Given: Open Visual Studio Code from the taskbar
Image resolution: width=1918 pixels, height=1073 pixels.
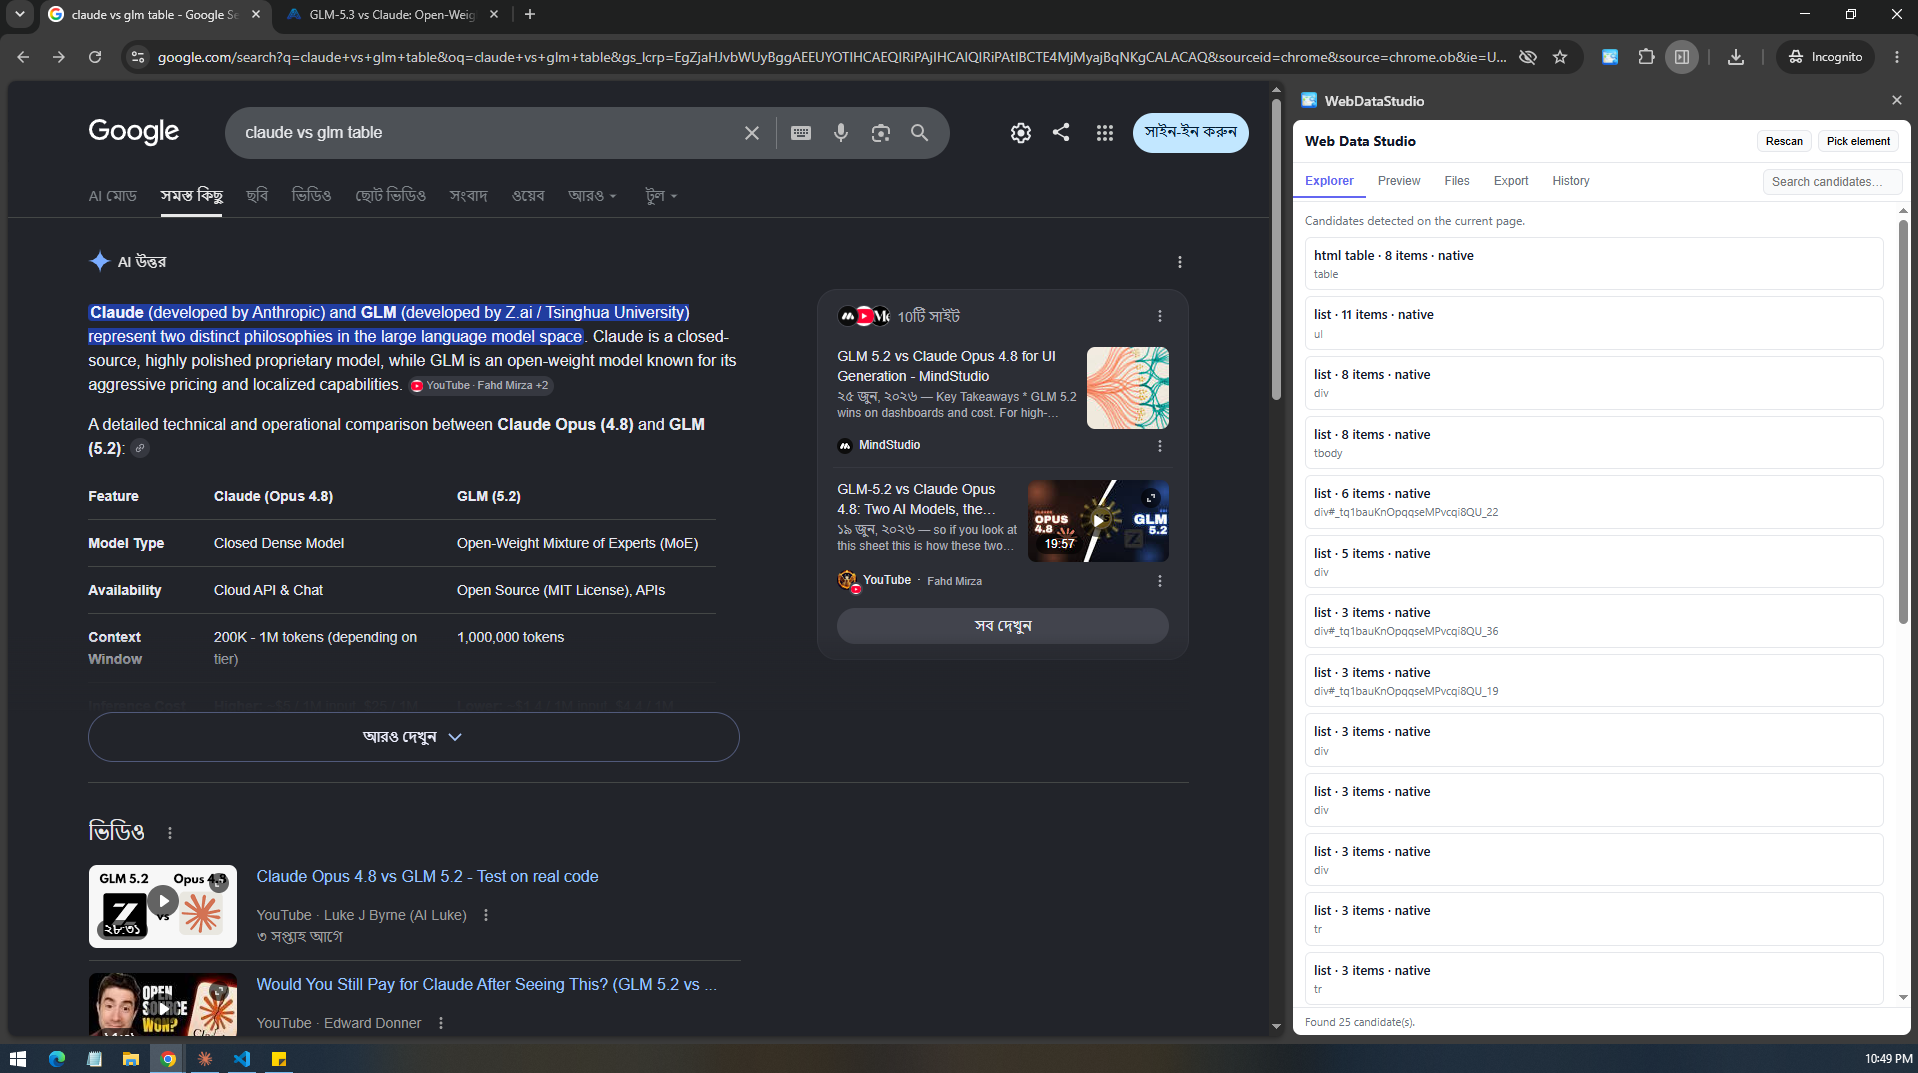Looking at the screenshot, I should pyautogui.click(x=242, y=1058).
